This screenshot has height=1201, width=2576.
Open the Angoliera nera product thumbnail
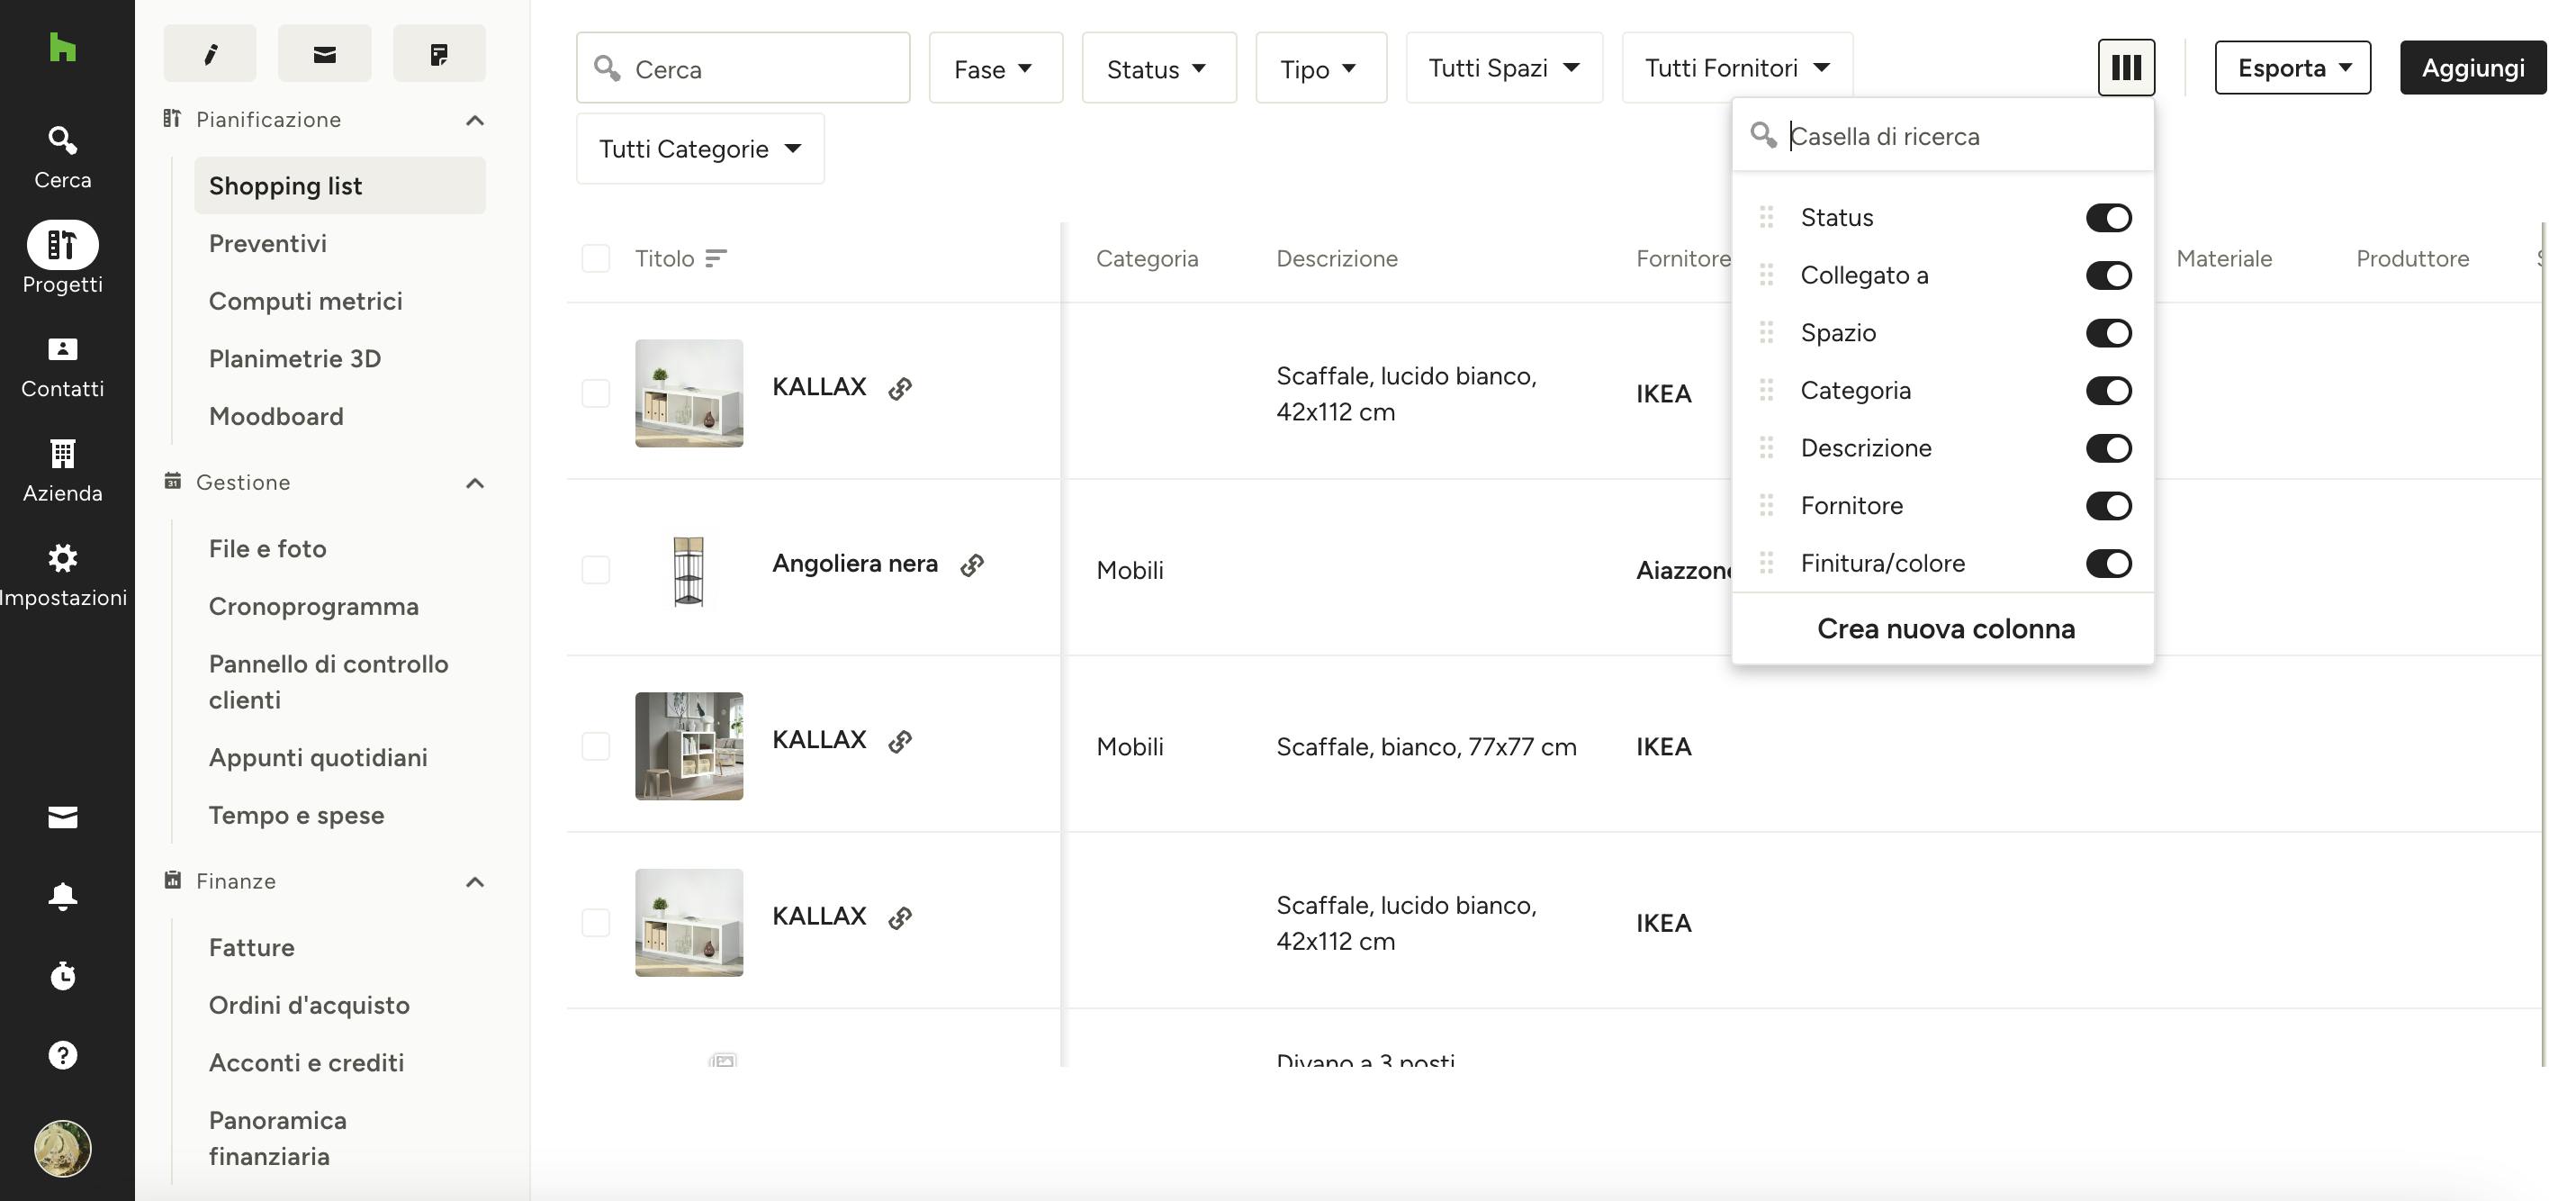point(689,570)
